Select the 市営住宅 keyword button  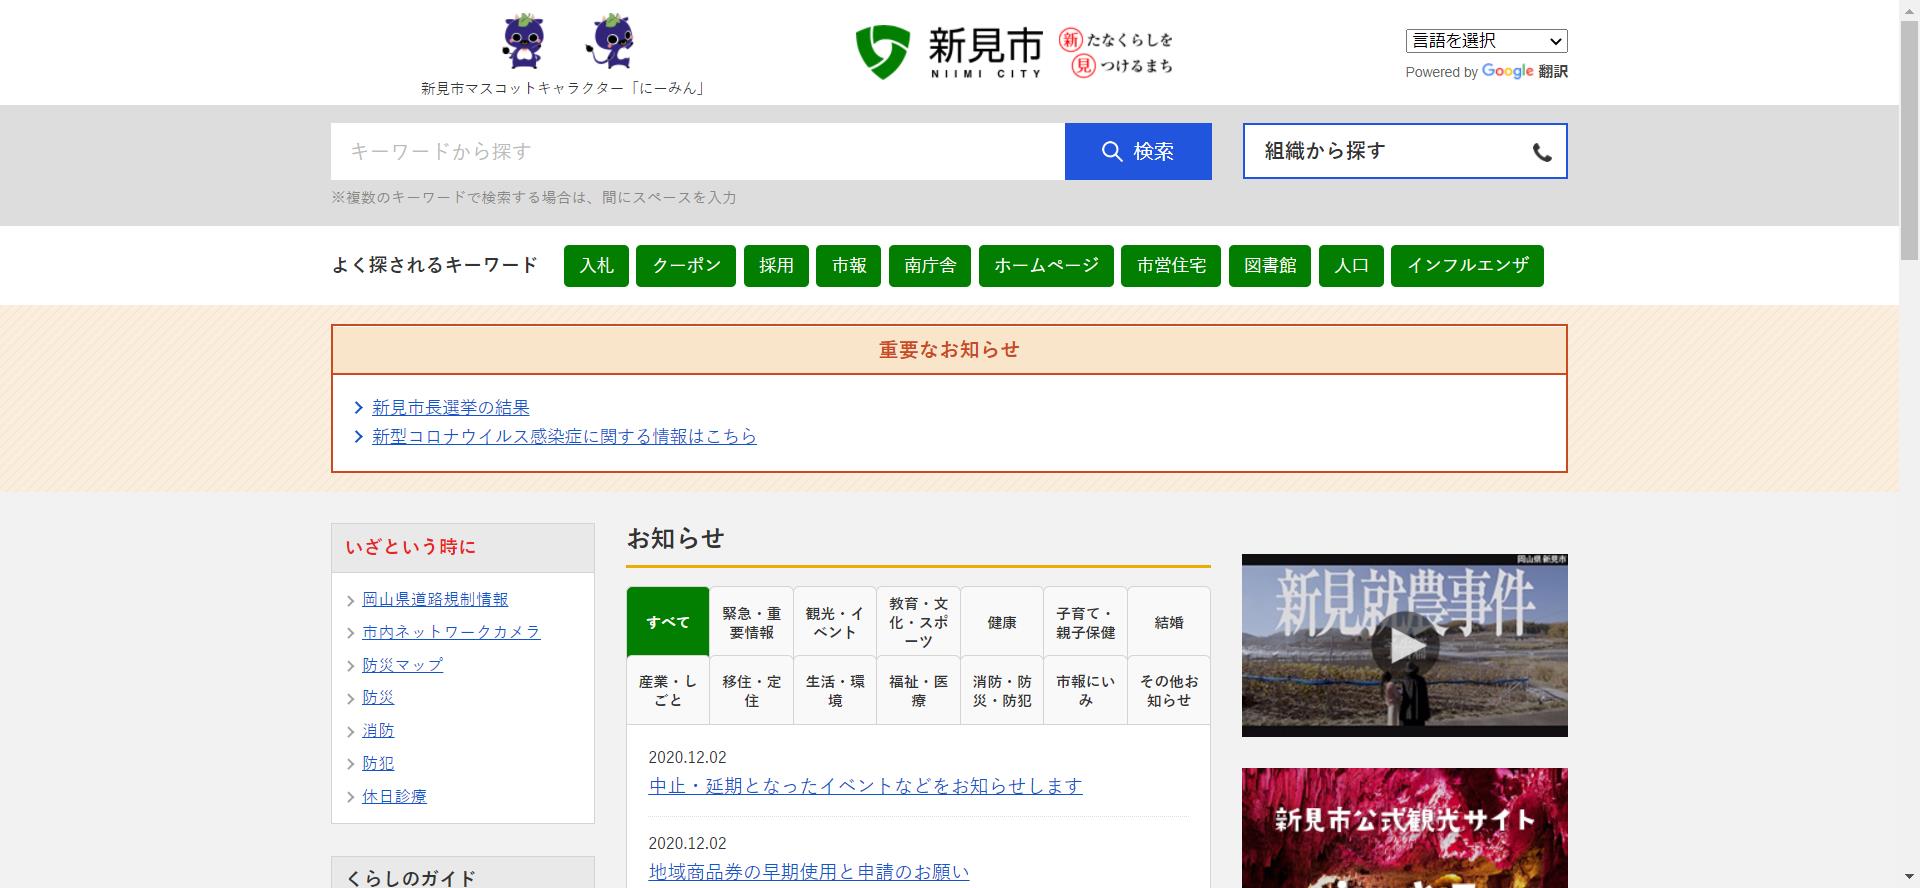[x=1171, y=266]
